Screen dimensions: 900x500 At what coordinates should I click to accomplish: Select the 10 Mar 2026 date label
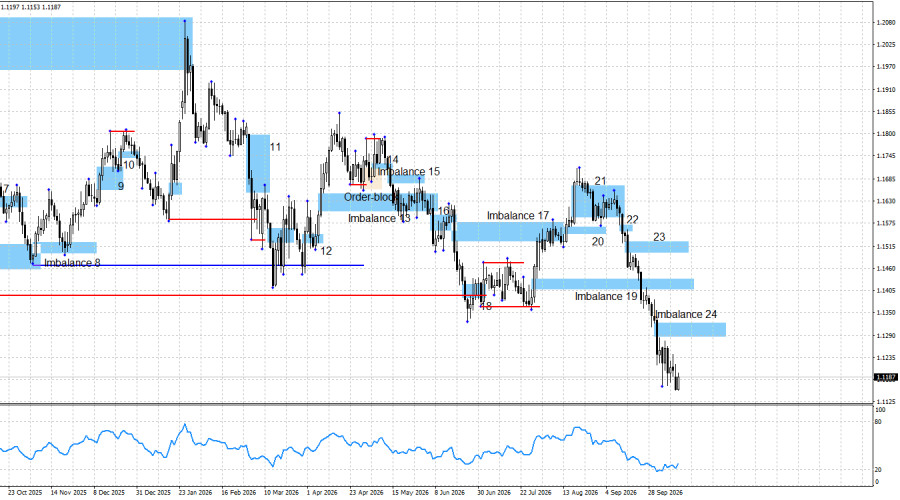[281, 493]
